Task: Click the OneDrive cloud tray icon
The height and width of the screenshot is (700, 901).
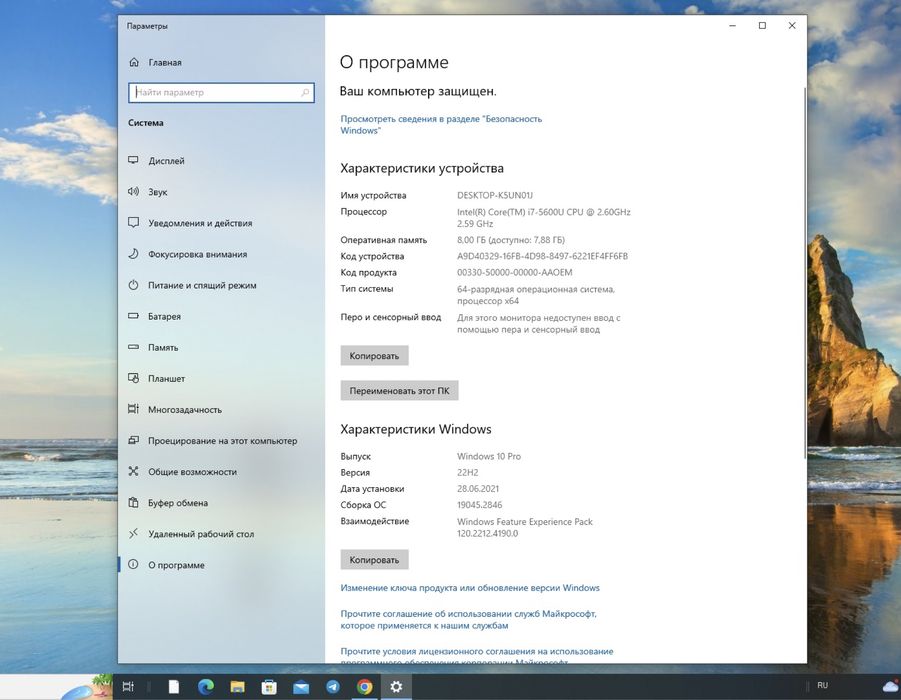Action: click(x=891, y=685)
